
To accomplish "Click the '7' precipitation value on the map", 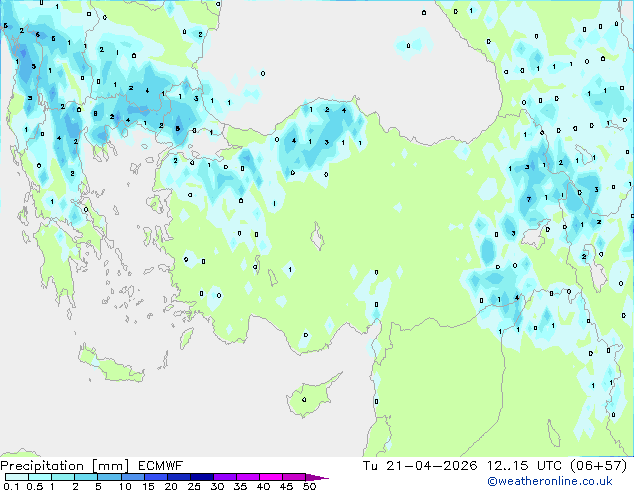I will 528,199.
